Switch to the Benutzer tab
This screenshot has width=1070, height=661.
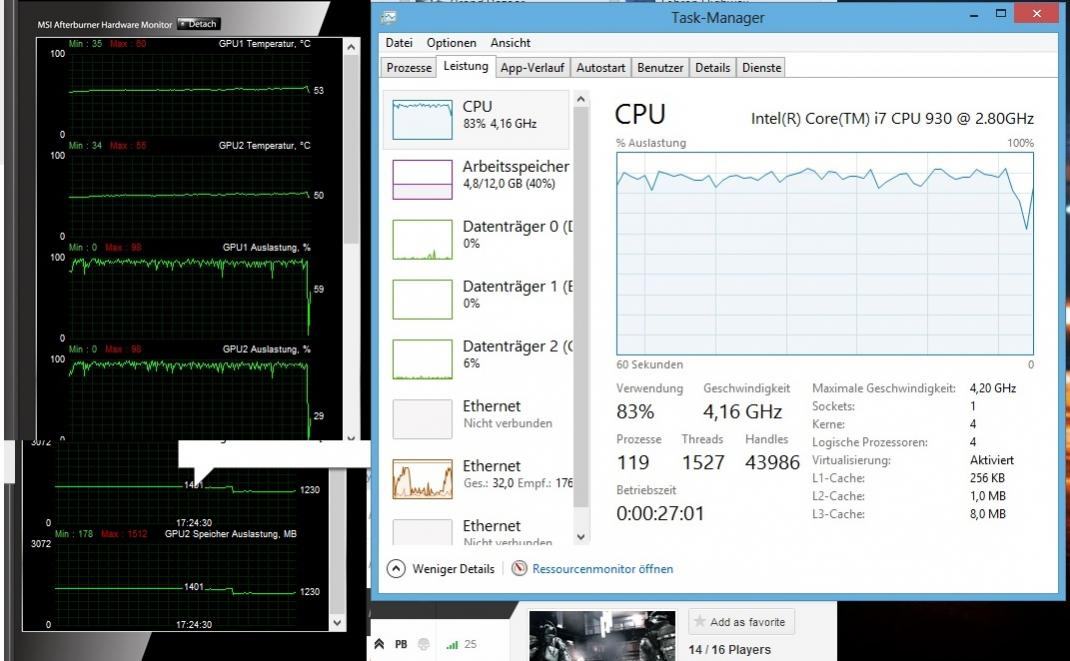click(660, 68)
